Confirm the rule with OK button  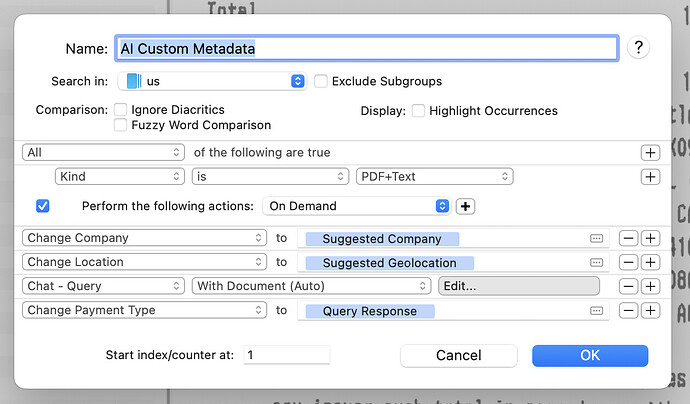click(x=589, y=355)
